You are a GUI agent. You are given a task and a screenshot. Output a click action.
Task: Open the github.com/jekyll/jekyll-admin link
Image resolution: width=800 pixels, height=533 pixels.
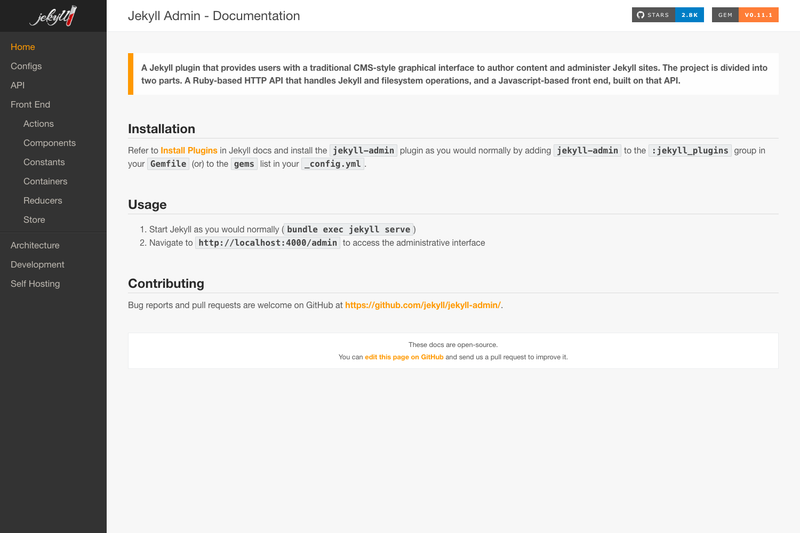[423, 305]
